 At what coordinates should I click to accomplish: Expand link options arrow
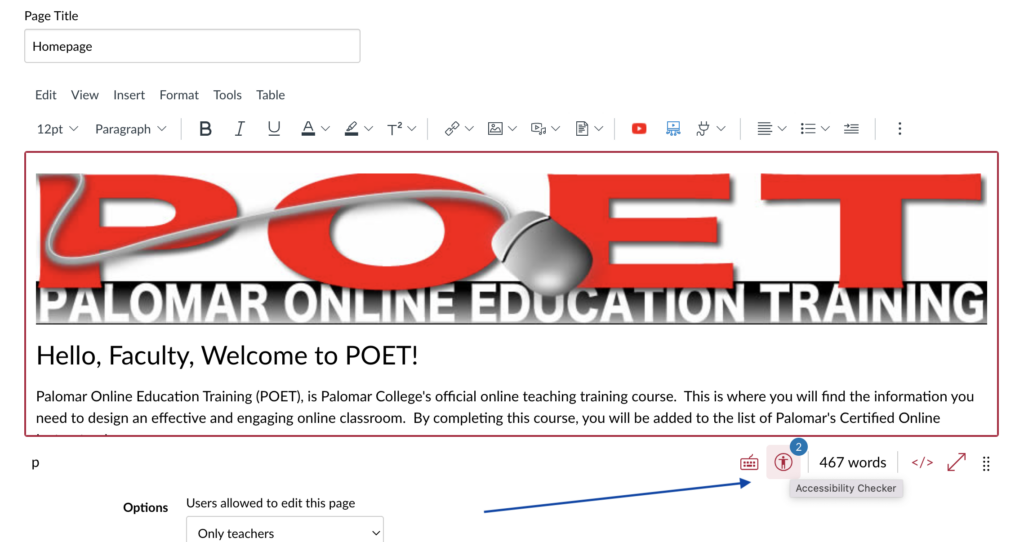[x=469, y=129]
